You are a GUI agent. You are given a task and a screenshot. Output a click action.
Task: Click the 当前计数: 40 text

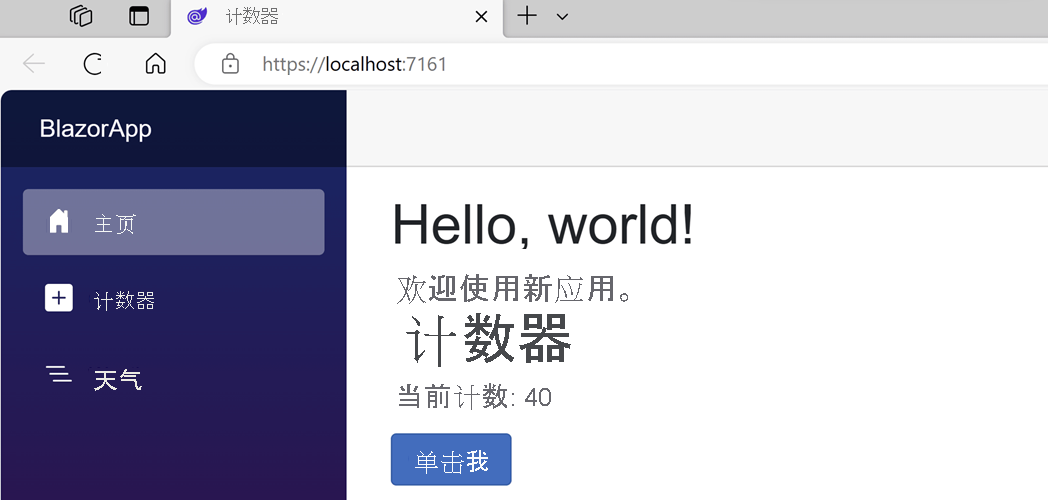[475, 396]
